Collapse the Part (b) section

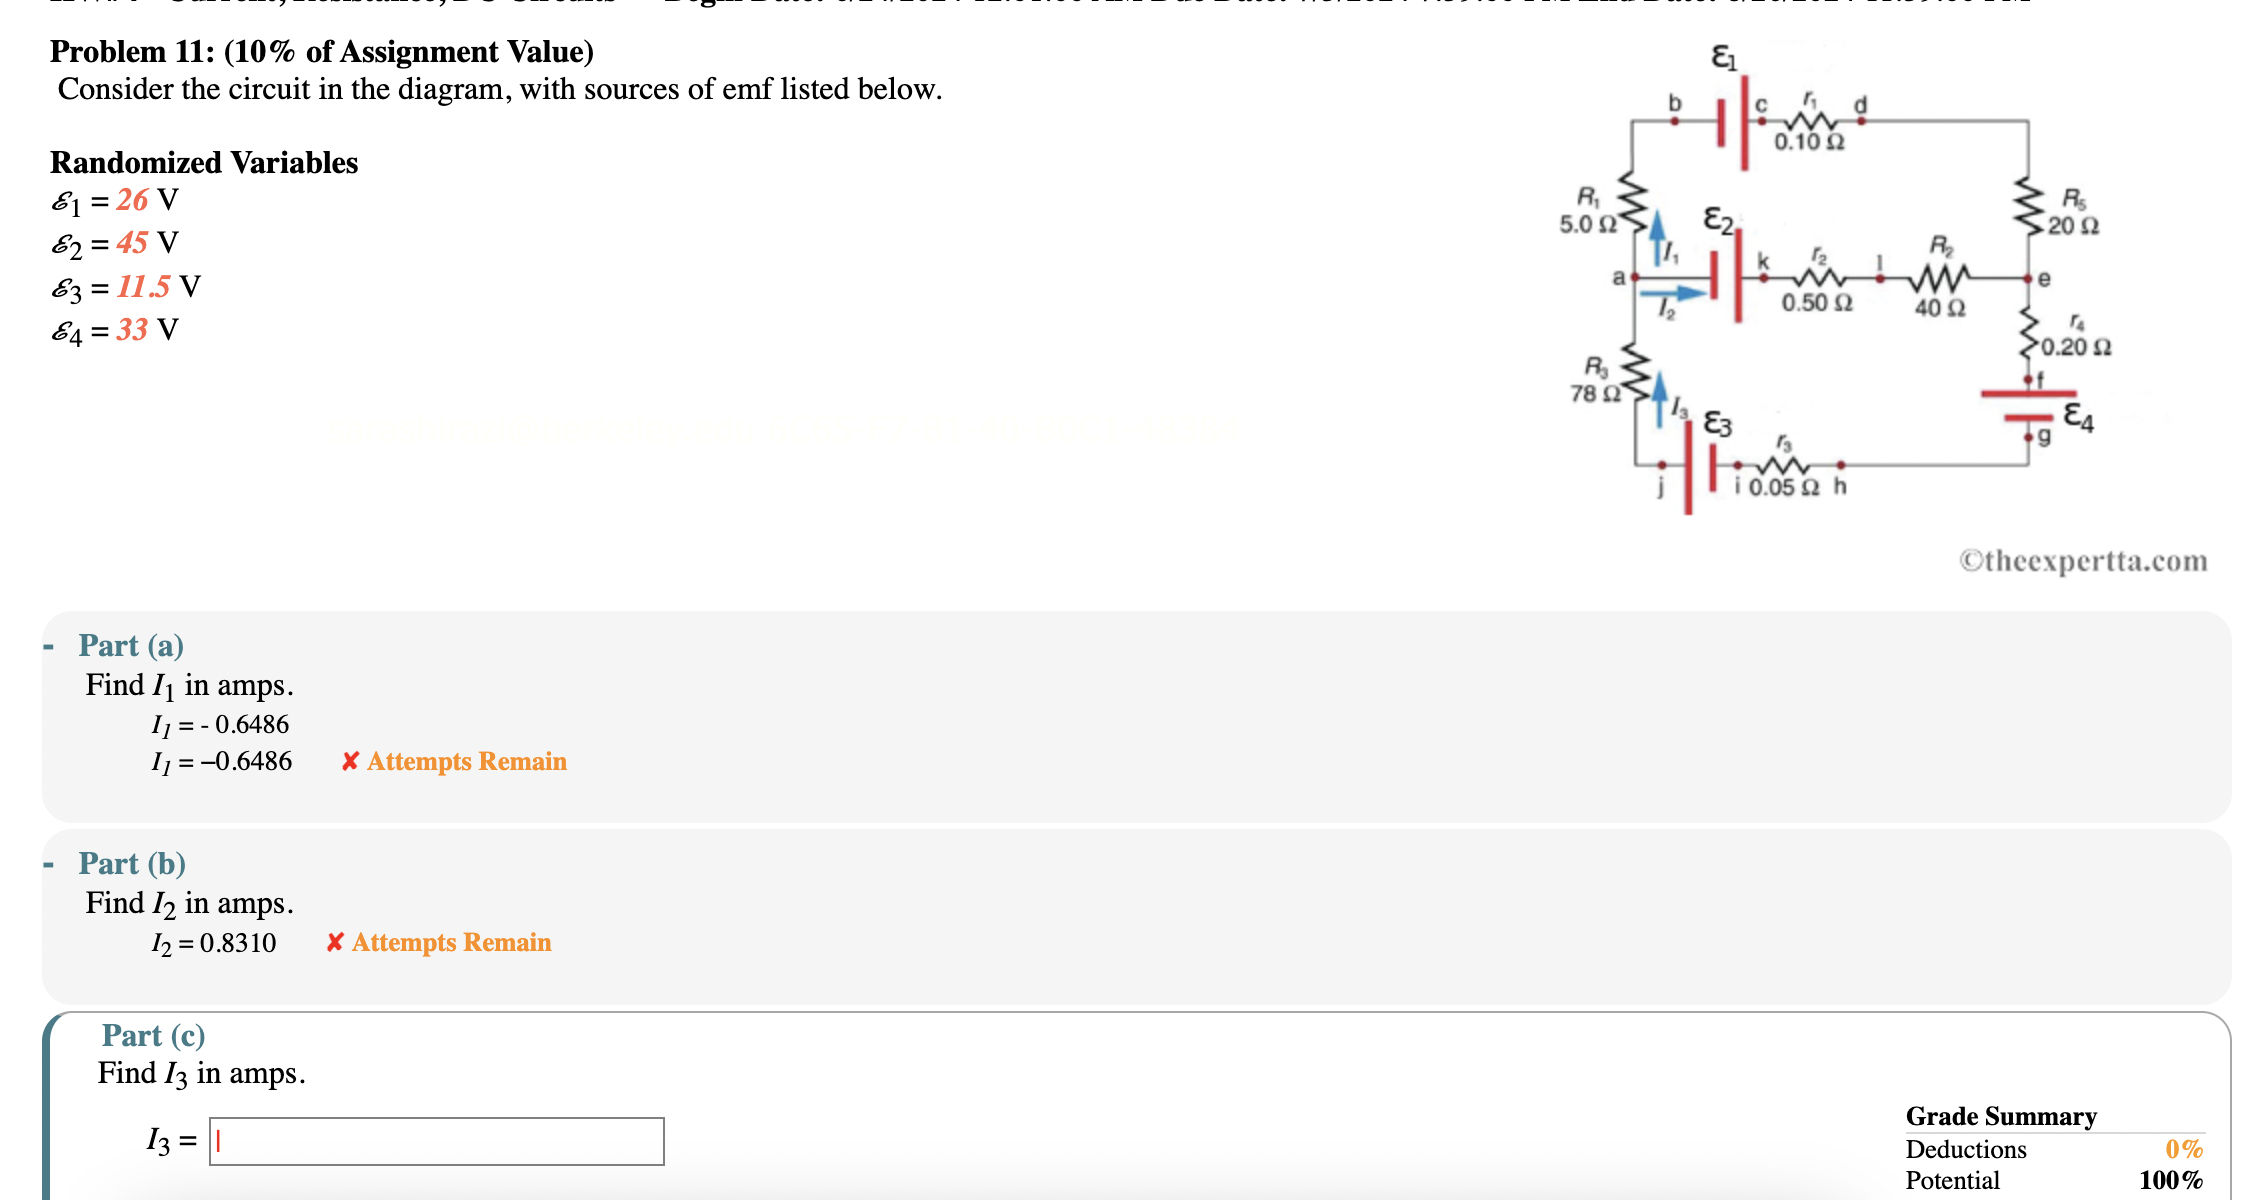pyautogui.click(x=49, y=862)
